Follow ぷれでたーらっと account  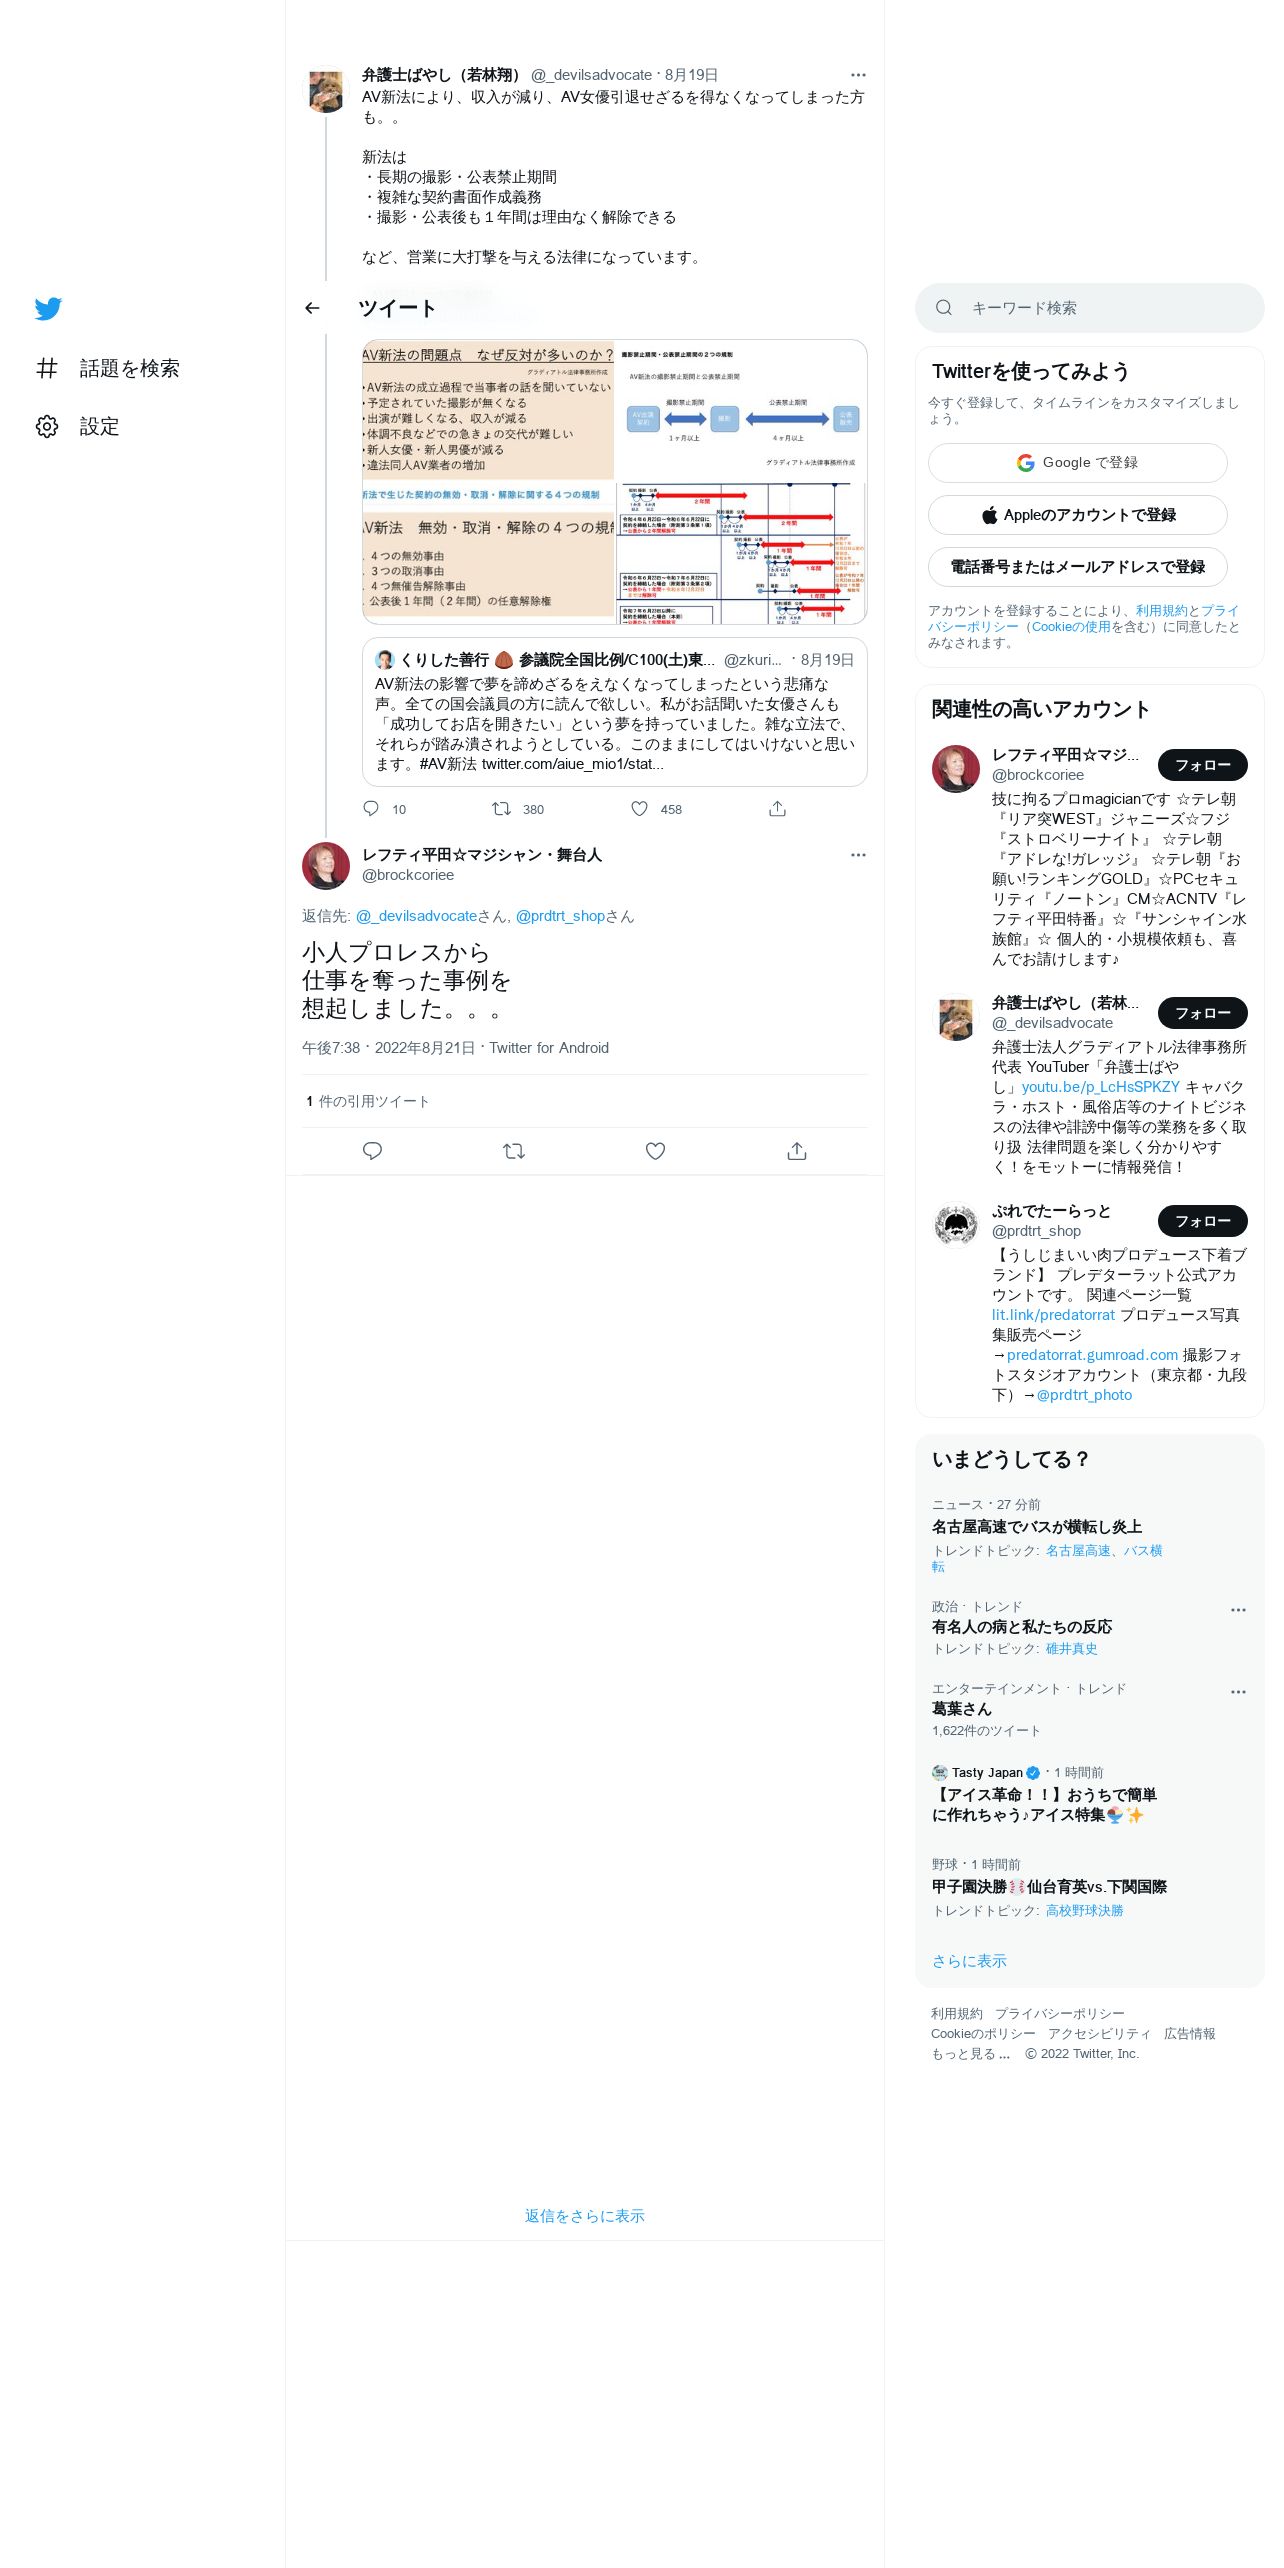[1202, 1221]
